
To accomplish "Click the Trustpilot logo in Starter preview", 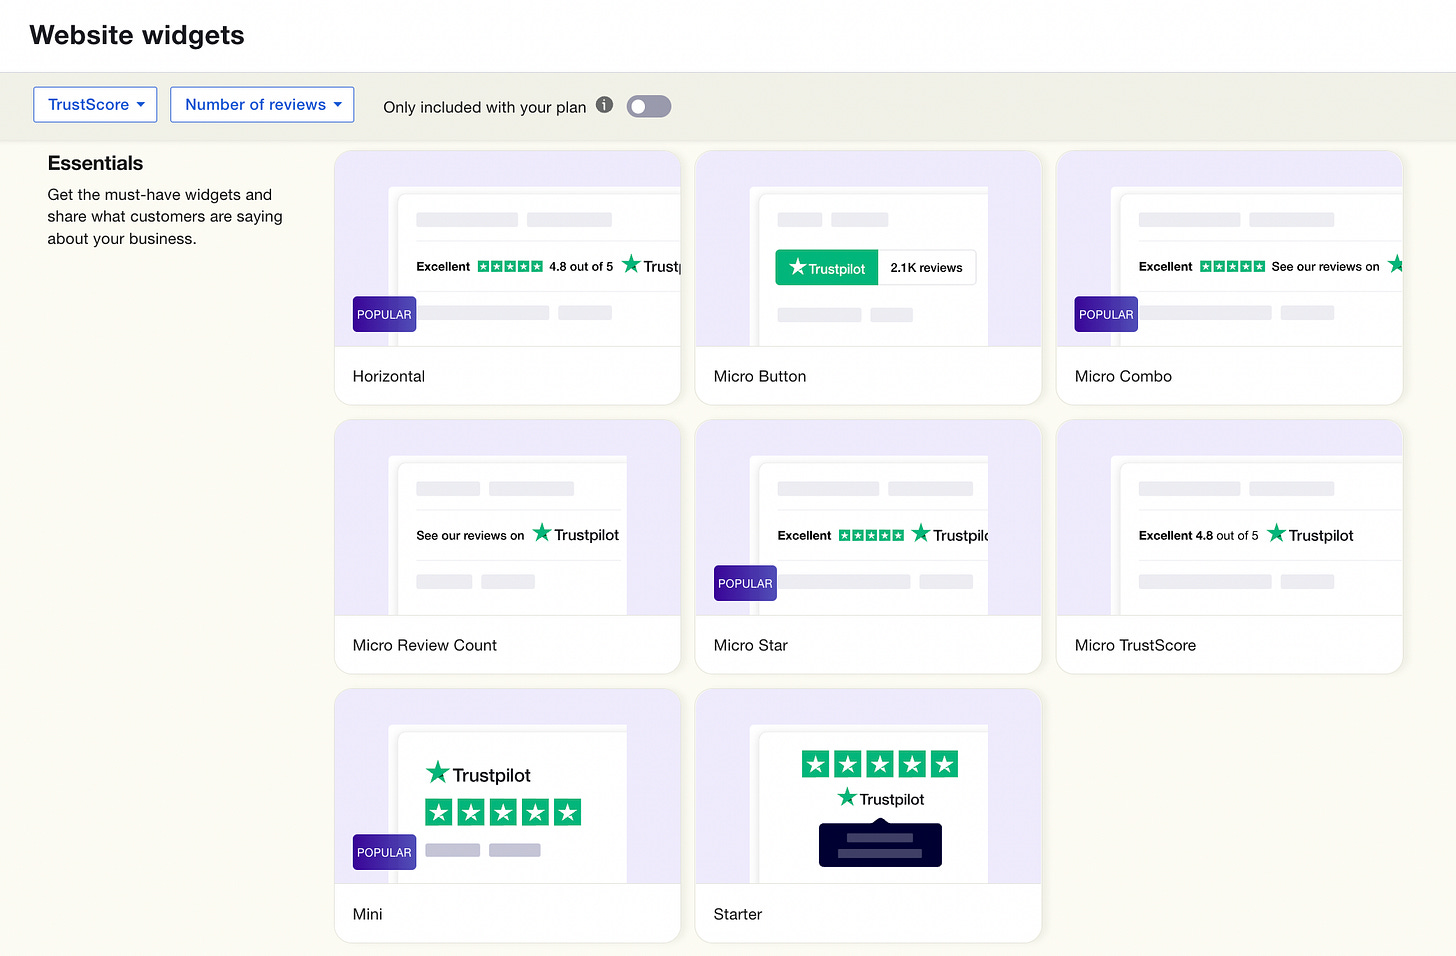I will pos(881,798).
